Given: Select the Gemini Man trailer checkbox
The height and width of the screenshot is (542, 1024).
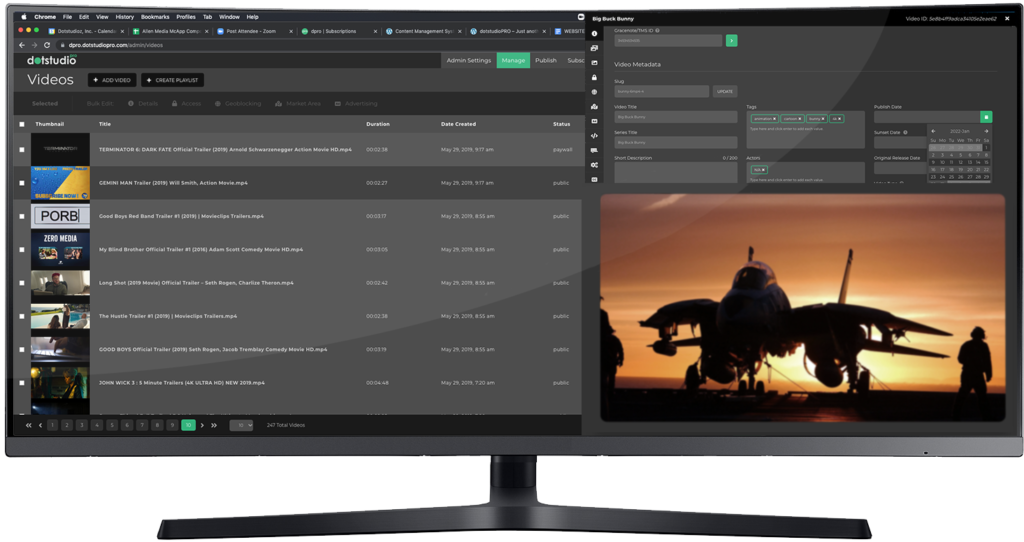Looking at the screenshot, I should [22, 183].
